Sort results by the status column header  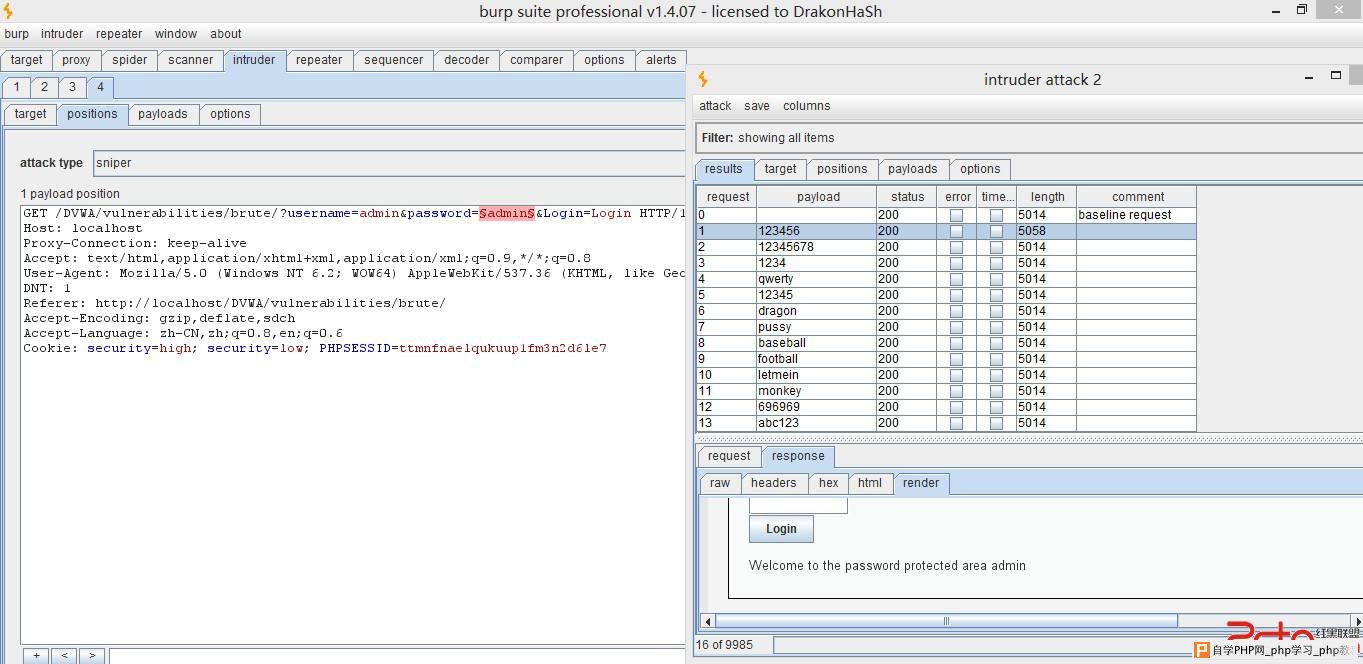pos(908,197)
